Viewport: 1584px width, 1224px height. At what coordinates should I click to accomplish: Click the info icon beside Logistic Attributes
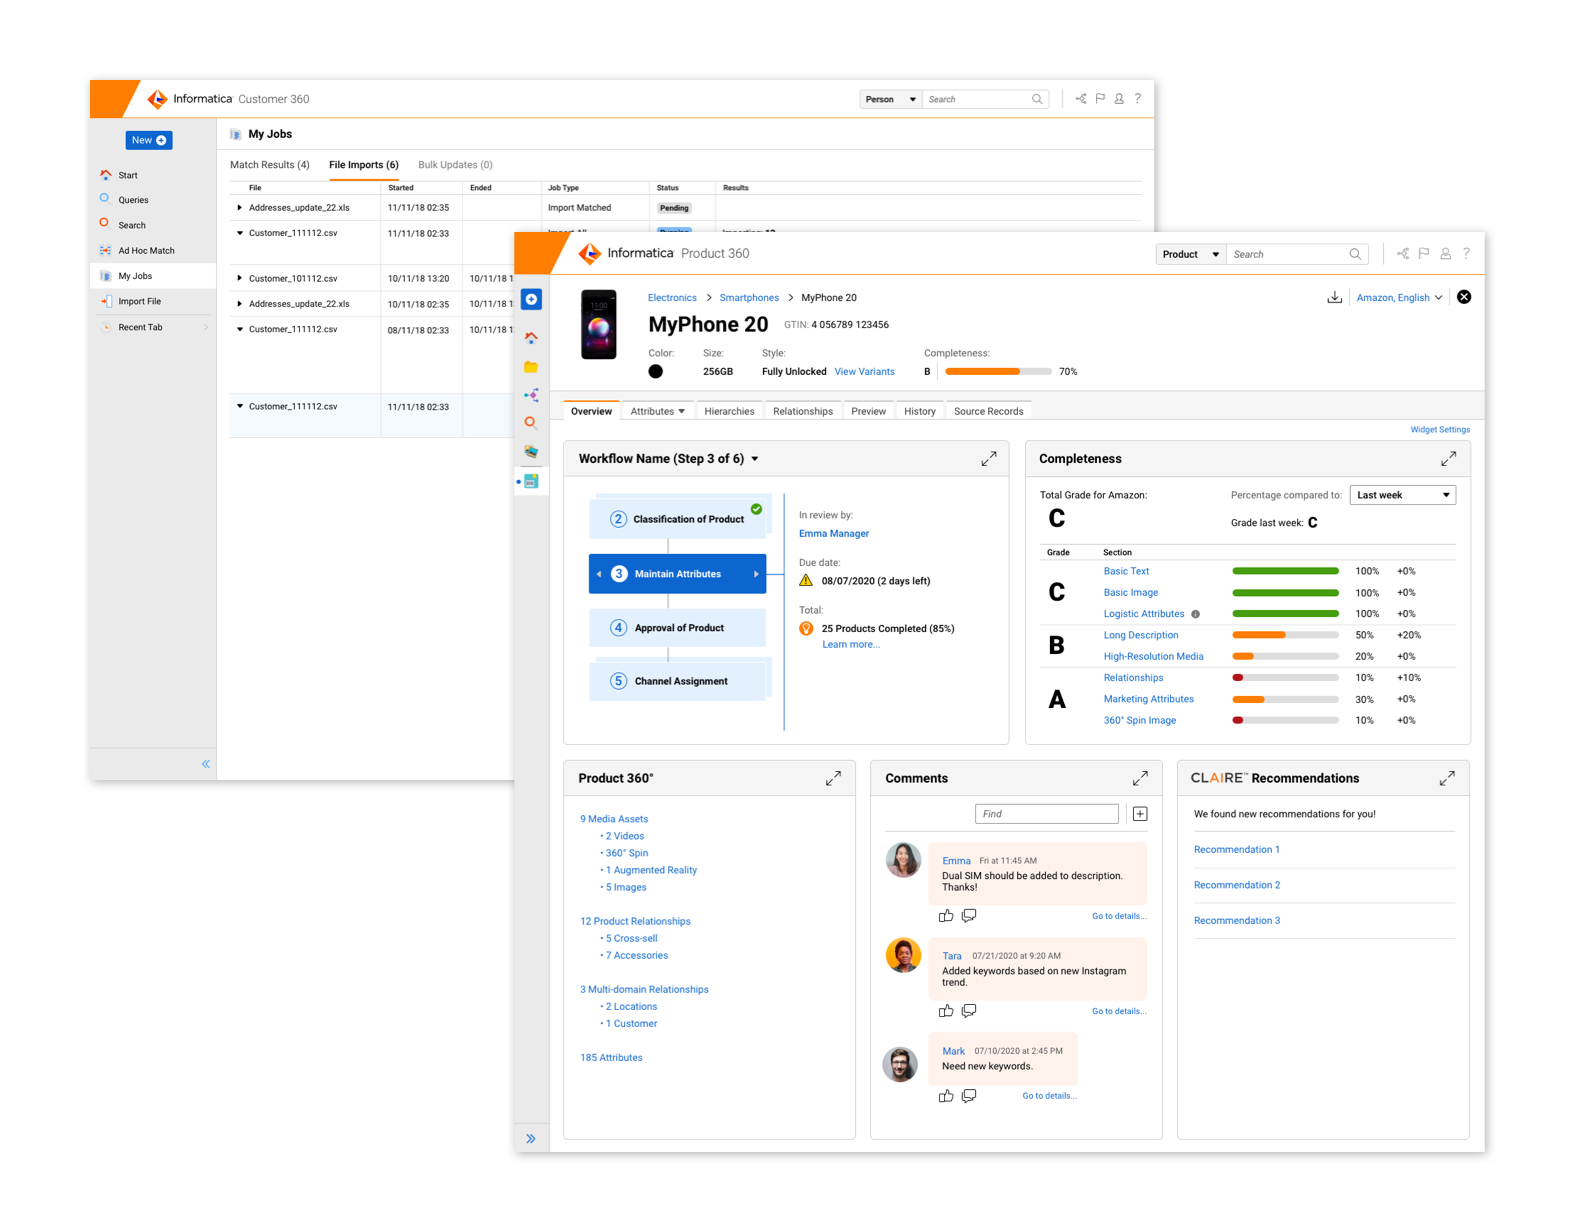click(x=1195, y=614)
